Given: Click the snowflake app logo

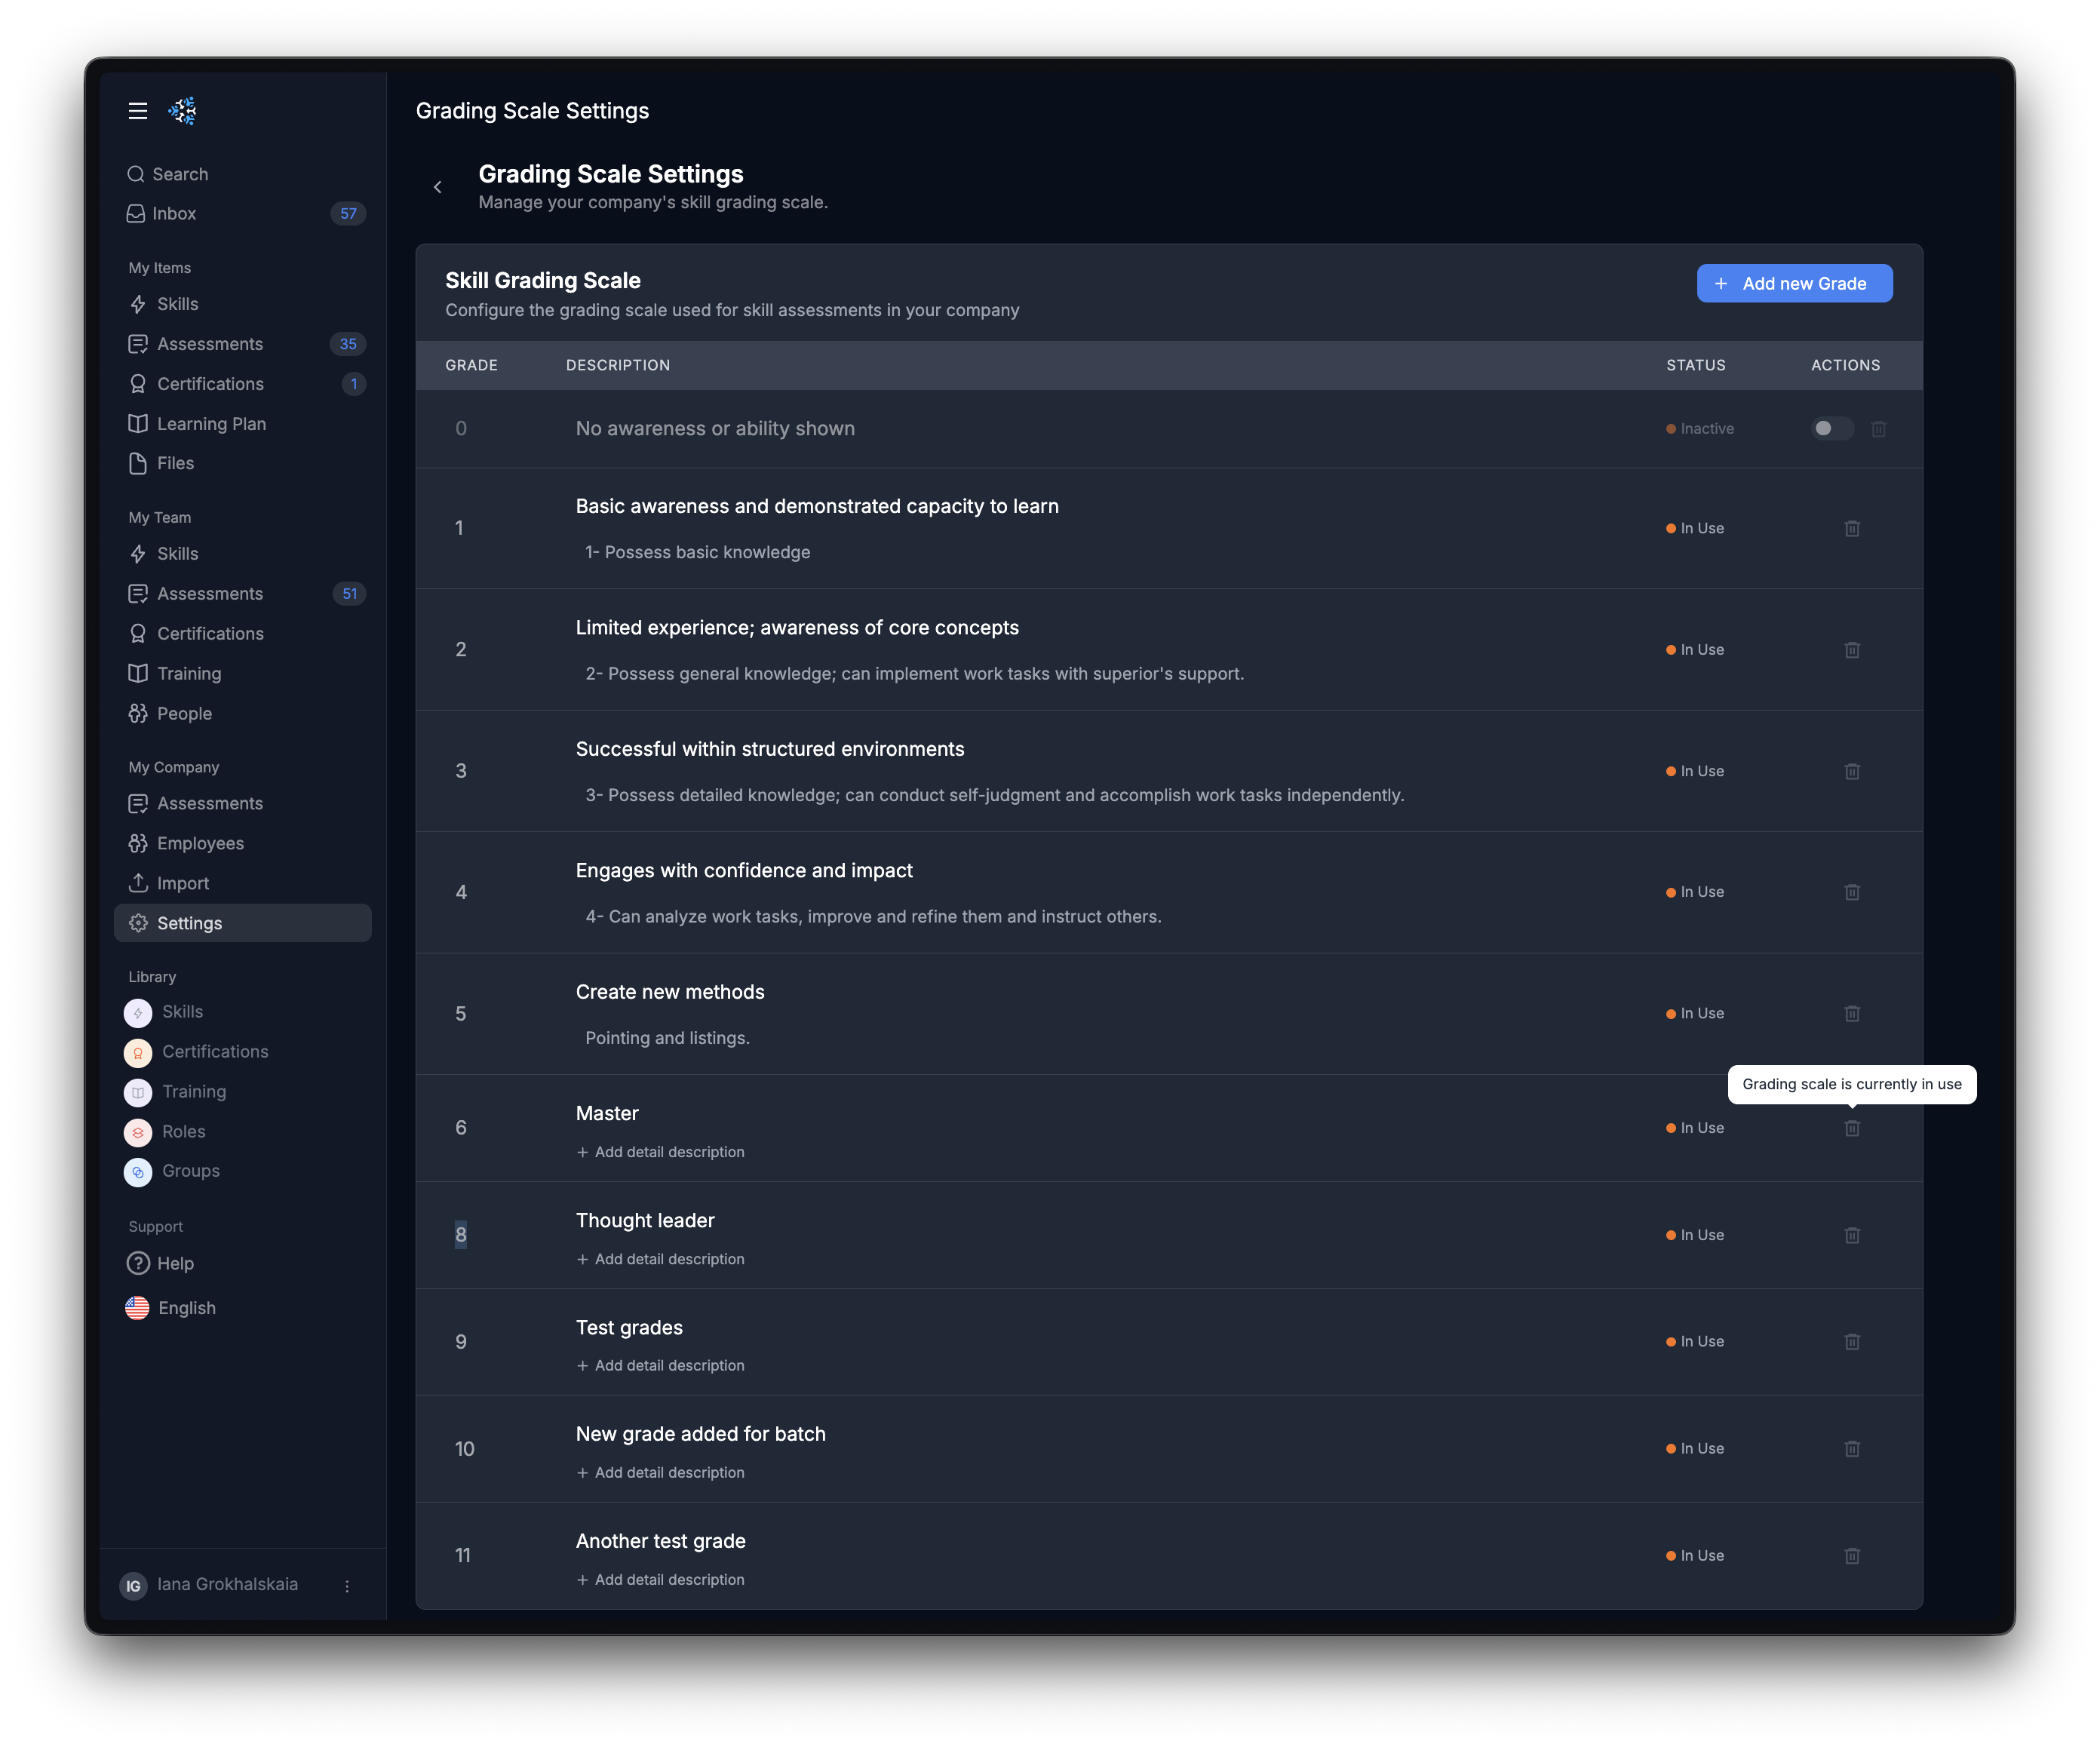Looking at the screenshot, I should coord(182,111).
